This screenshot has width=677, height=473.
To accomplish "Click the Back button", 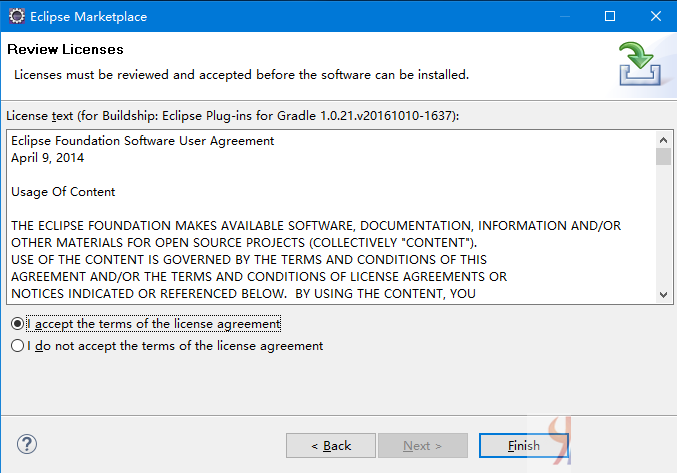I will coord(331,445).
